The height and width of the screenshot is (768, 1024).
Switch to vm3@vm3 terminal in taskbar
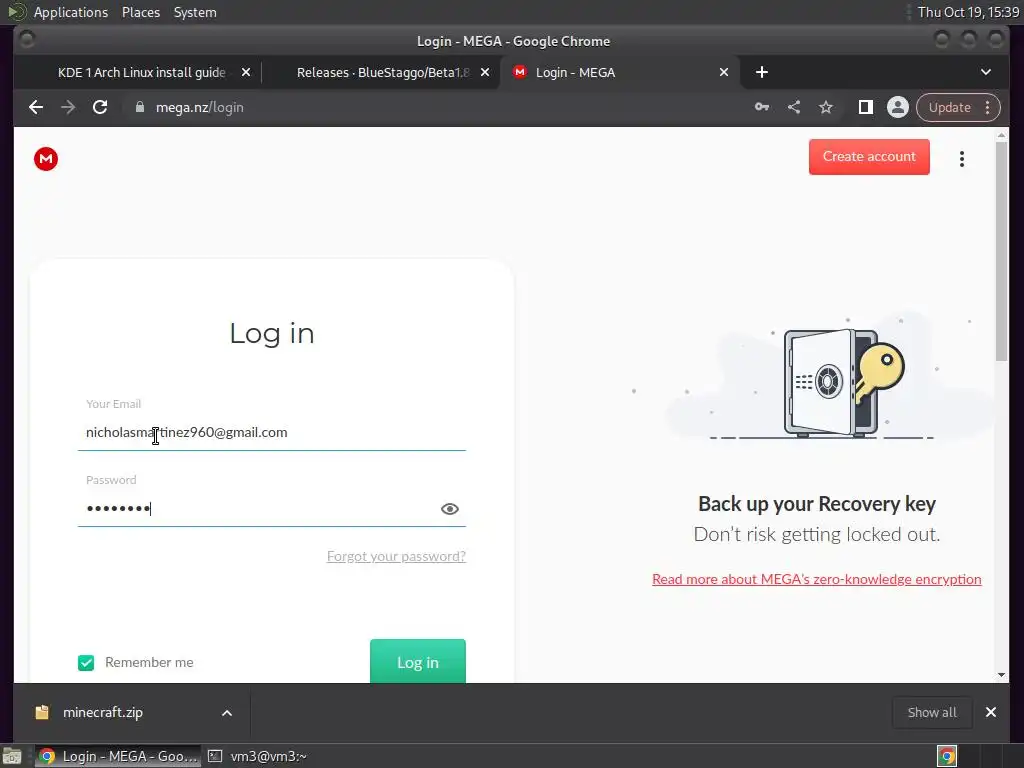pyautogui.click(x=258, y=756)
